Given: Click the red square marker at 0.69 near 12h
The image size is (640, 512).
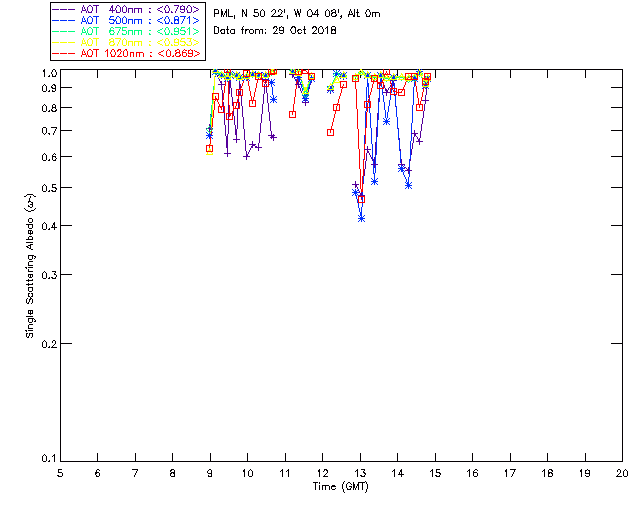Looking at the screenshot, I should click(331, 132).
